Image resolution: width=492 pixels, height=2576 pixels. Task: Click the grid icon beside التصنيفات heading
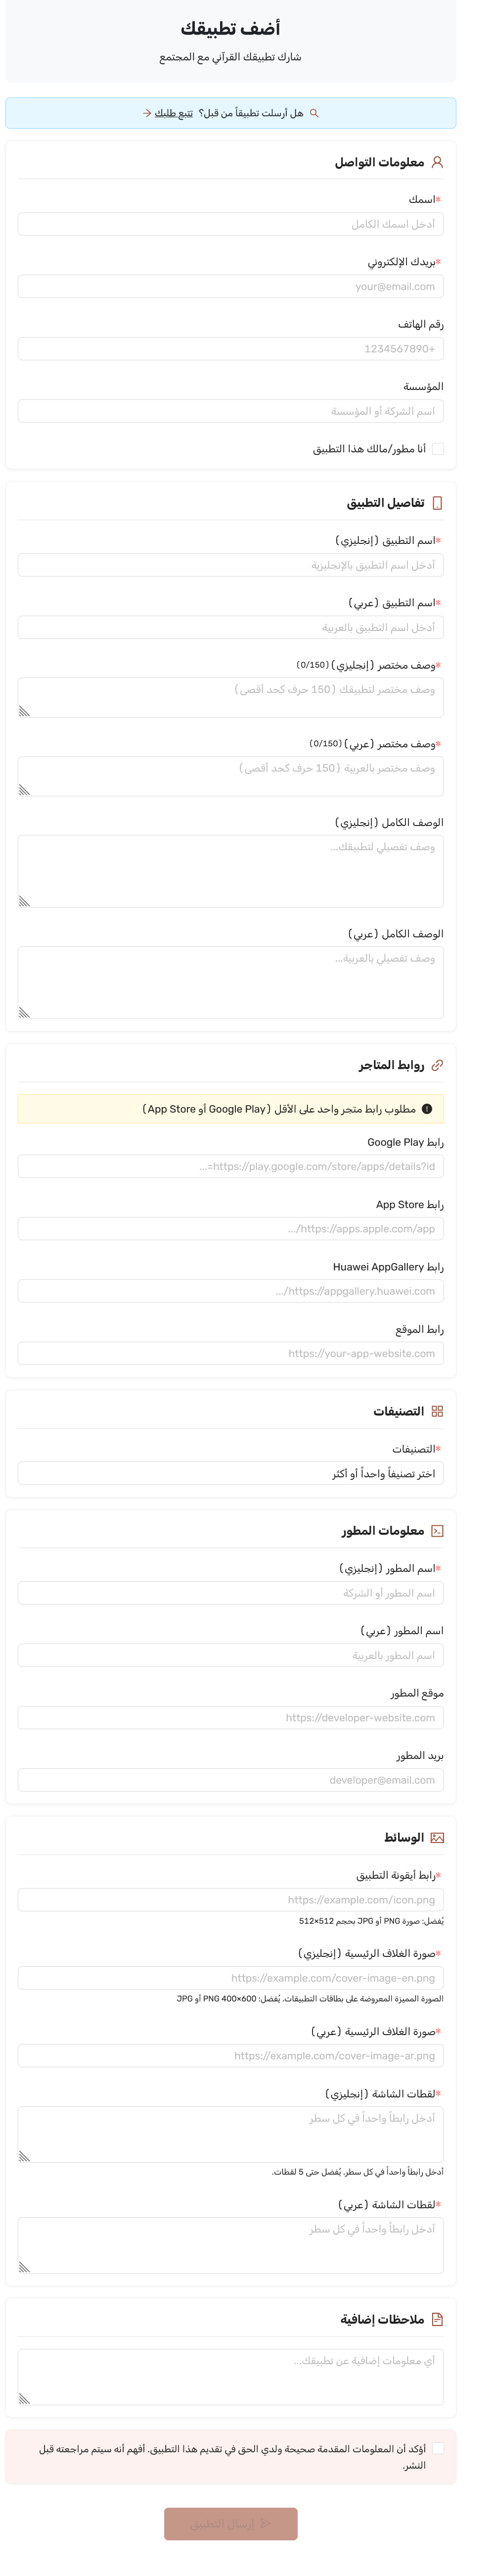point(437,1411)
